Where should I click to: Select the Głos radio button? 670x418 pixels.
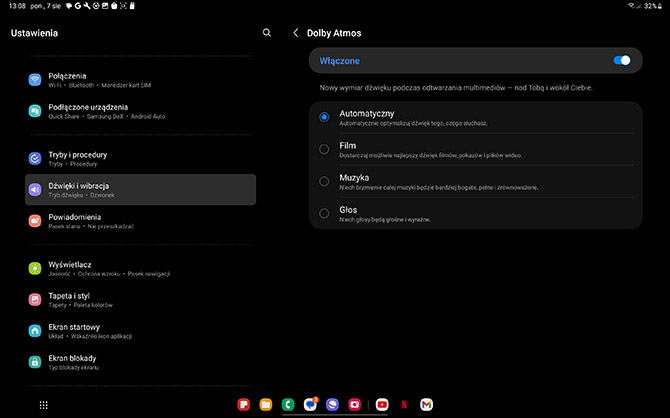click(324, 213)
